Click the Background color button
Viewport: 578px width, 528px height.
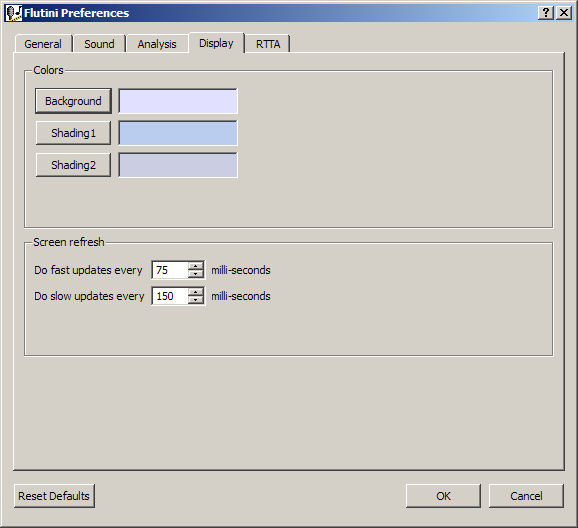tap(73, 101)
